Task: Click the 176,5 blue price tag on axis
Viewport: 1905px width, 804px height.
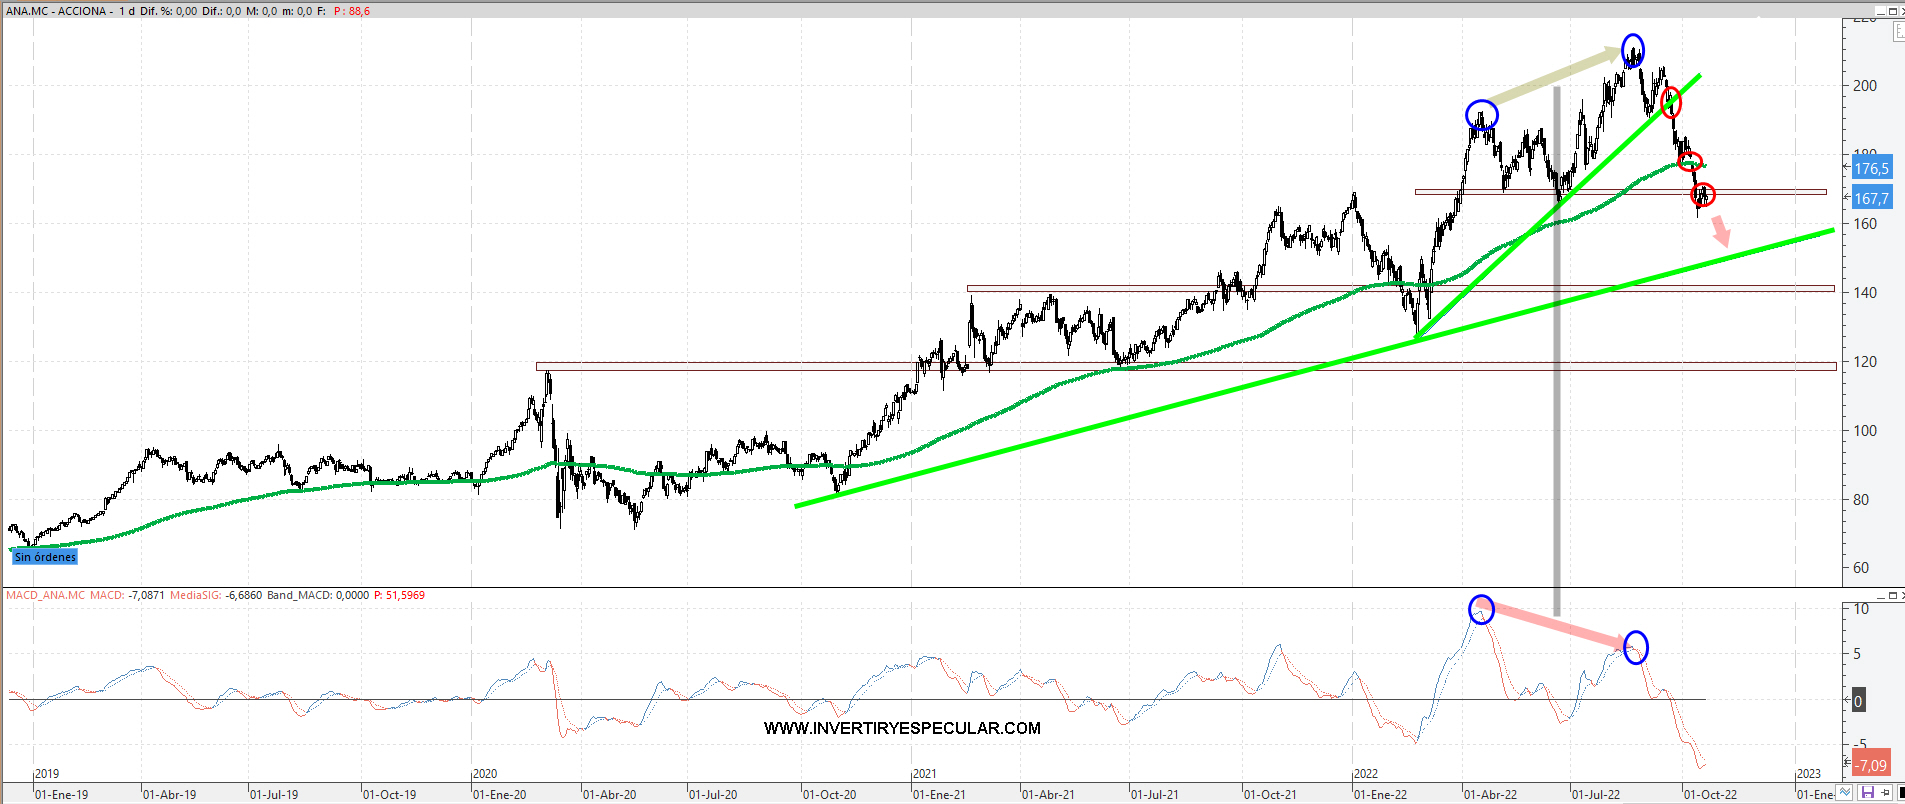Action: pos(1871,169)
